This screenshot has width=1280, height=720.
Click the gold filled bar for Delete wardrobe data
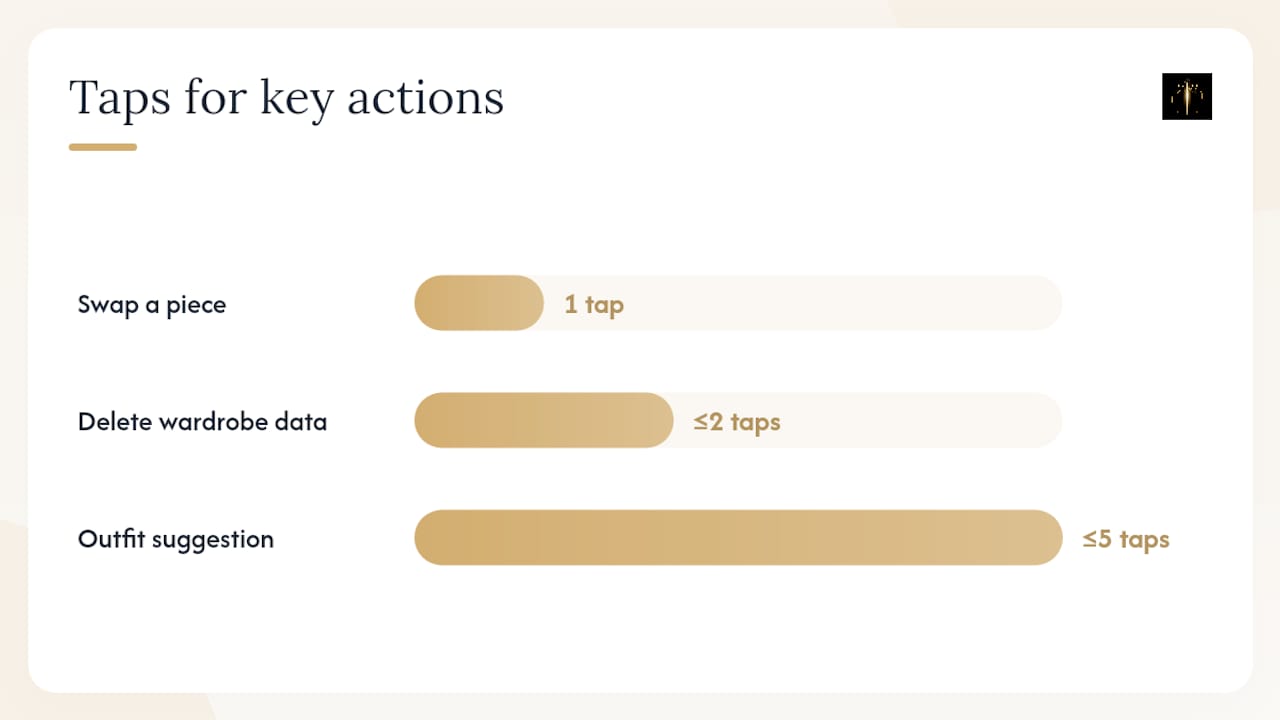coord(544,420)
